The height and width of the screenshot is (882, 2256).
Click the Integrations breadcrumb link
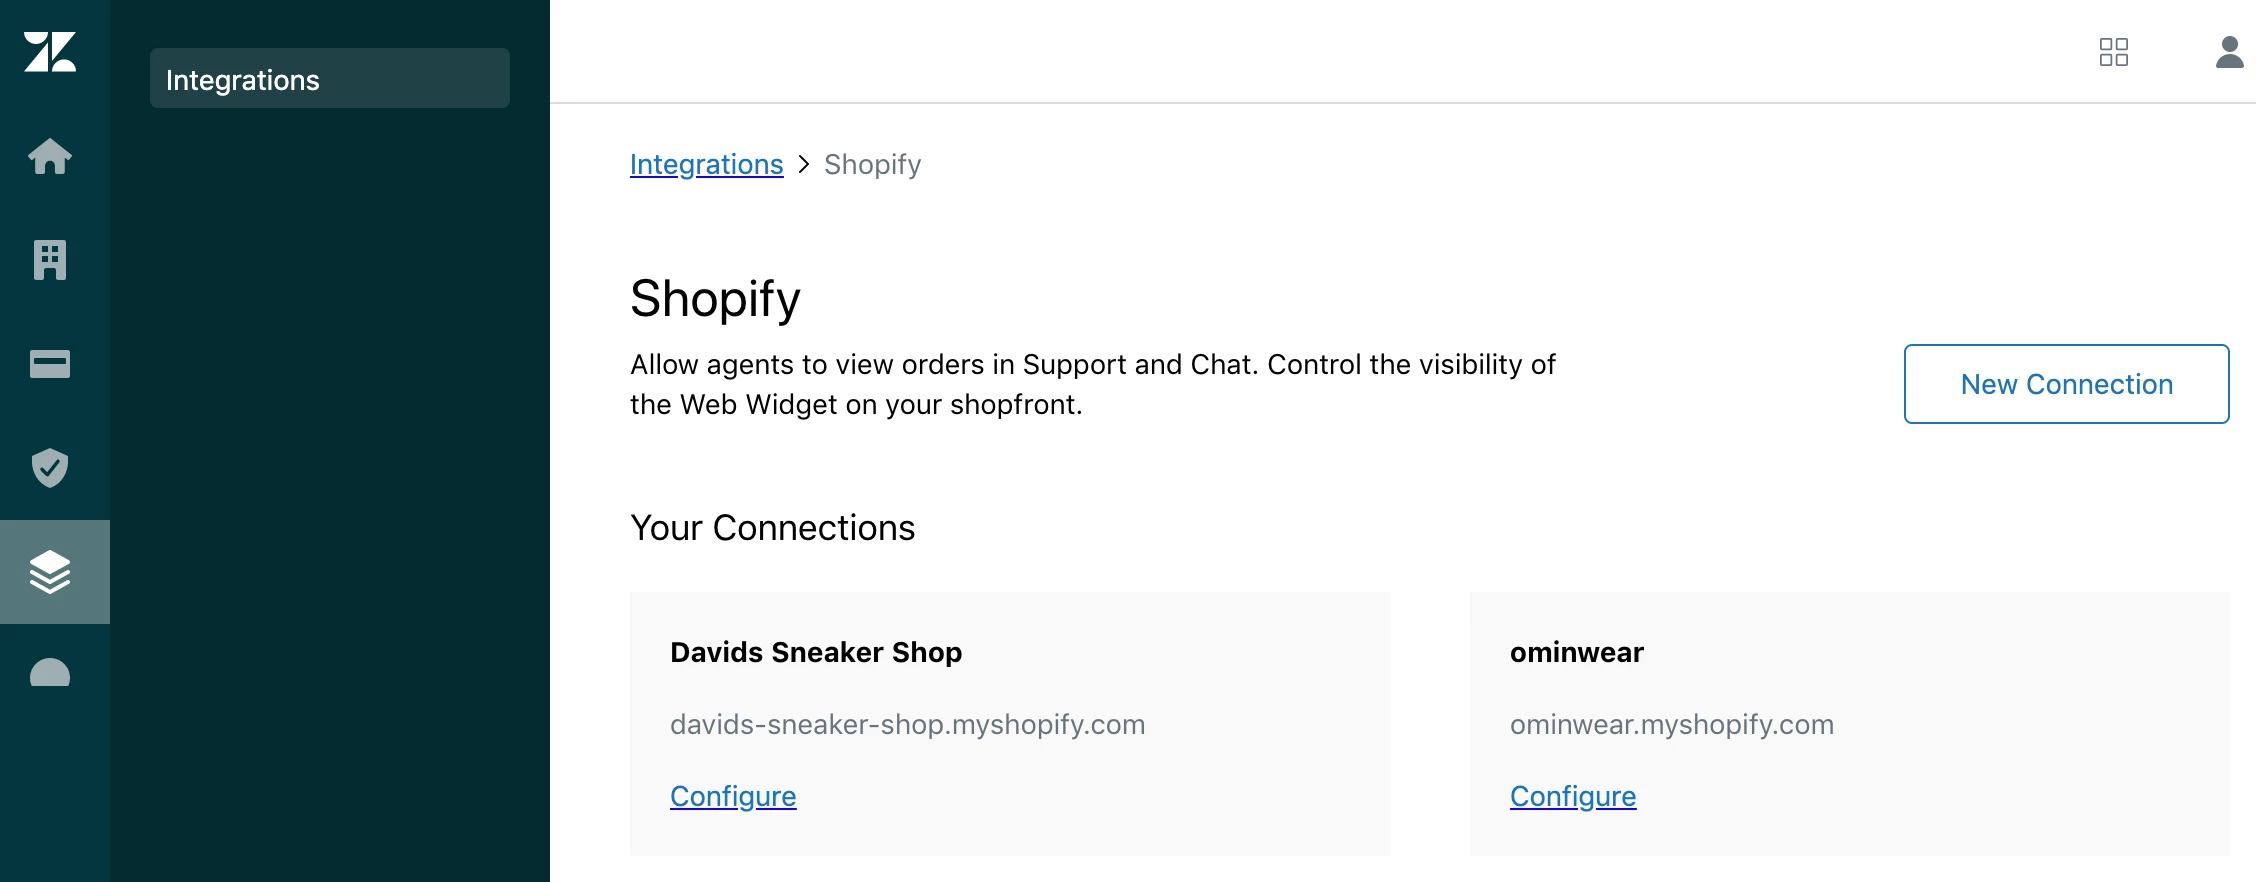click(706, 164)
